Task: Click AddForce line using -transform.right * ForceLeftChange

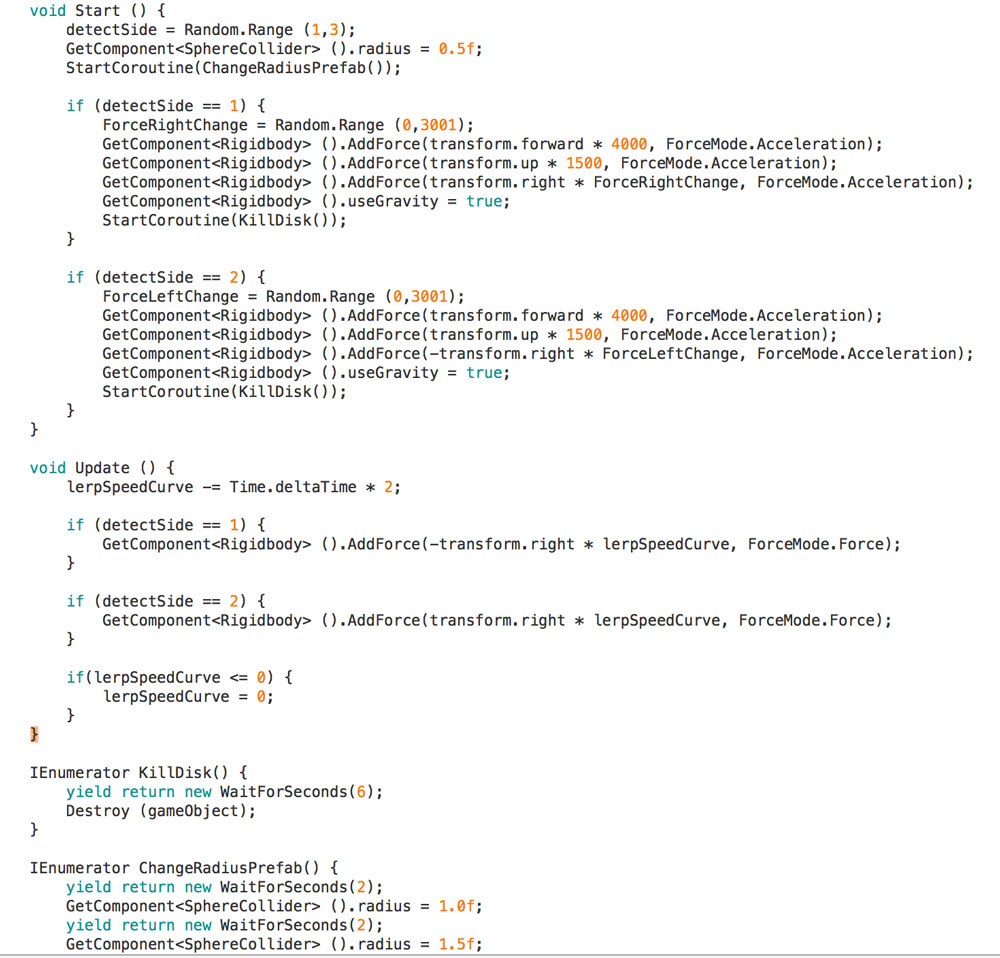Action: [537, 353]
